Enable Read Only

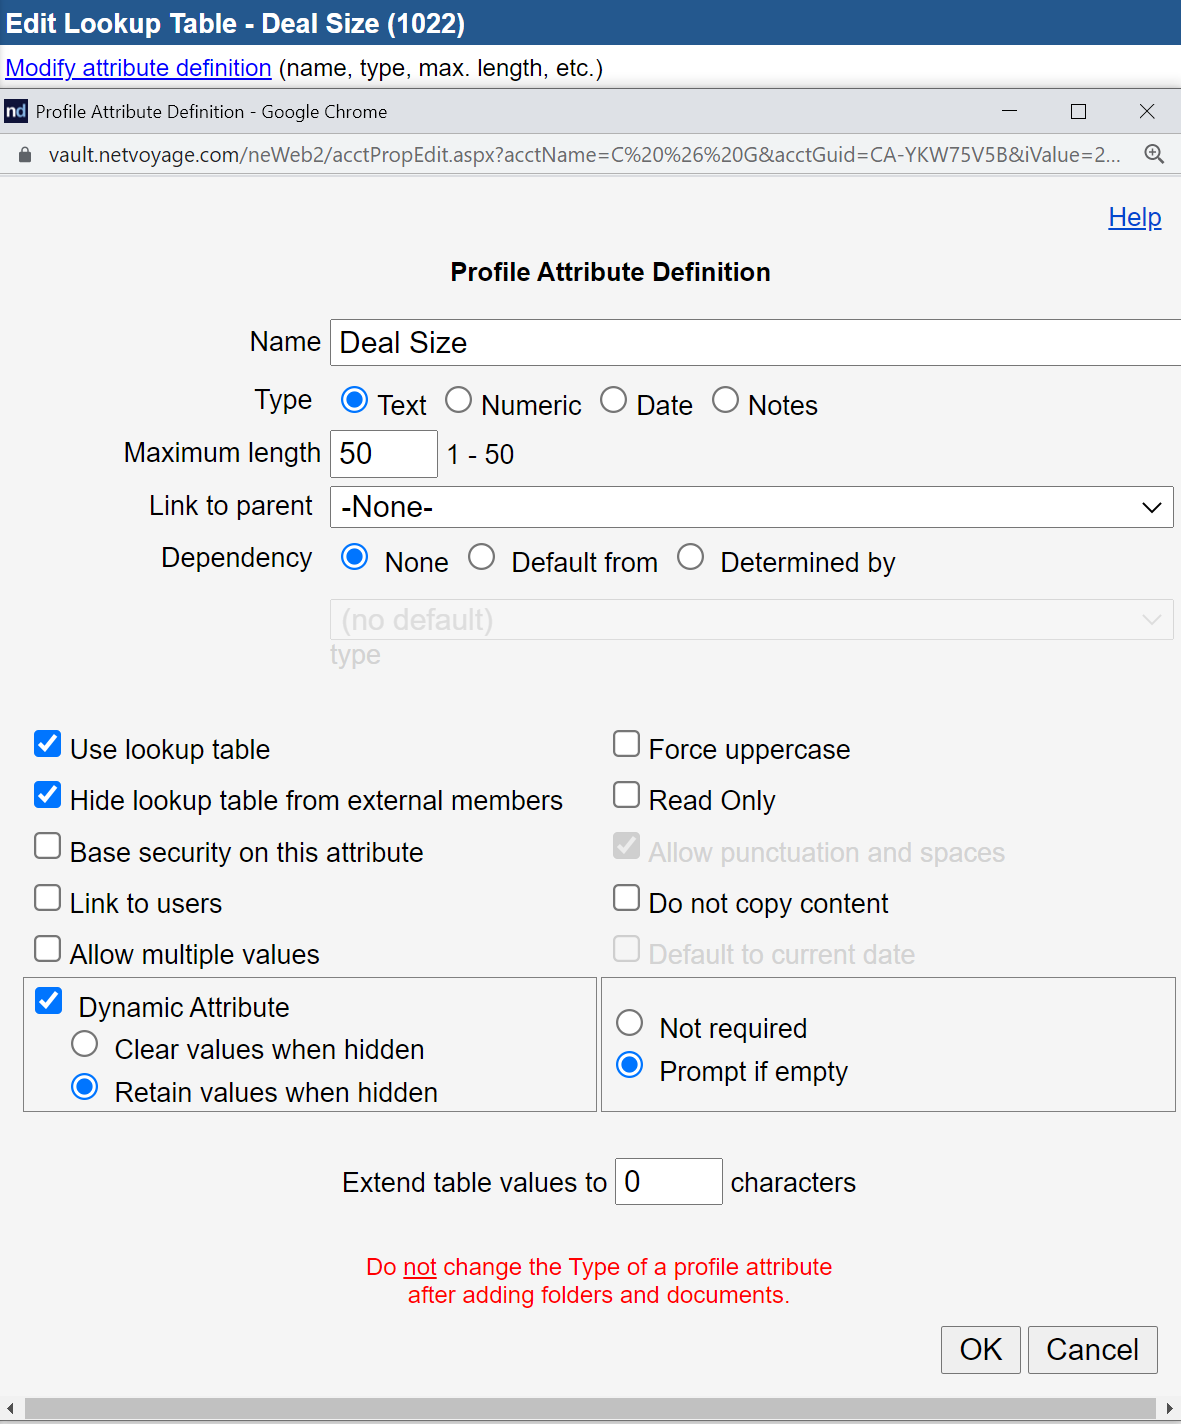626,794
